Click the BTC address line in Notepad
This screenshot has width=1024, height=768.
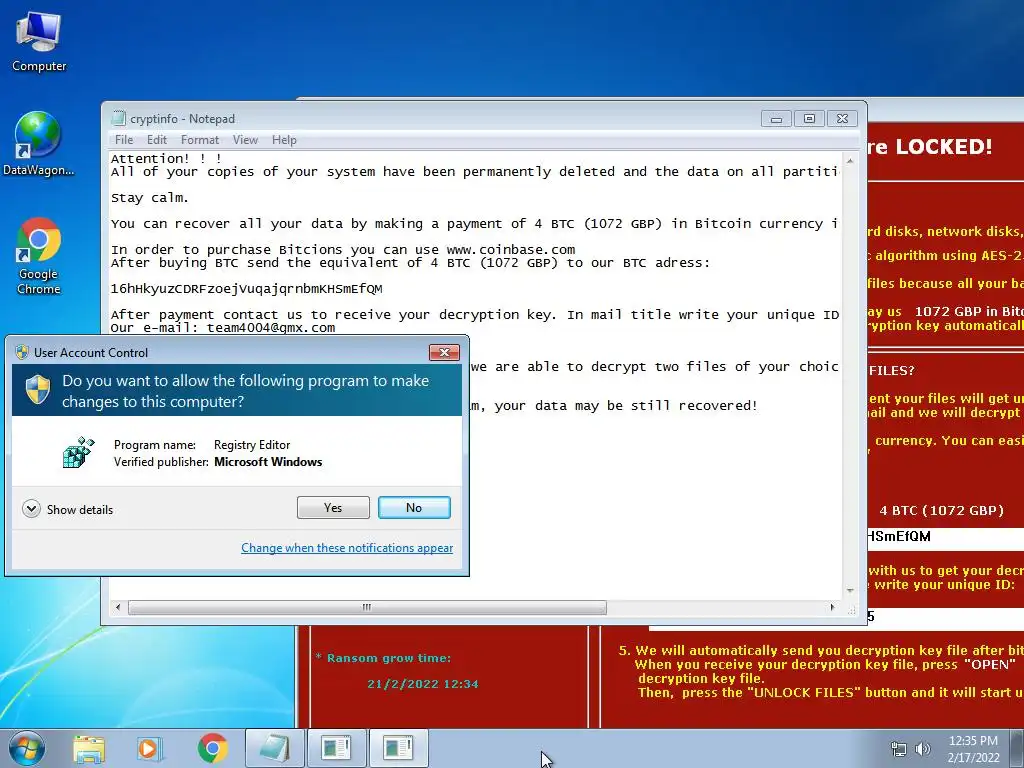click(x=246, y=289)
